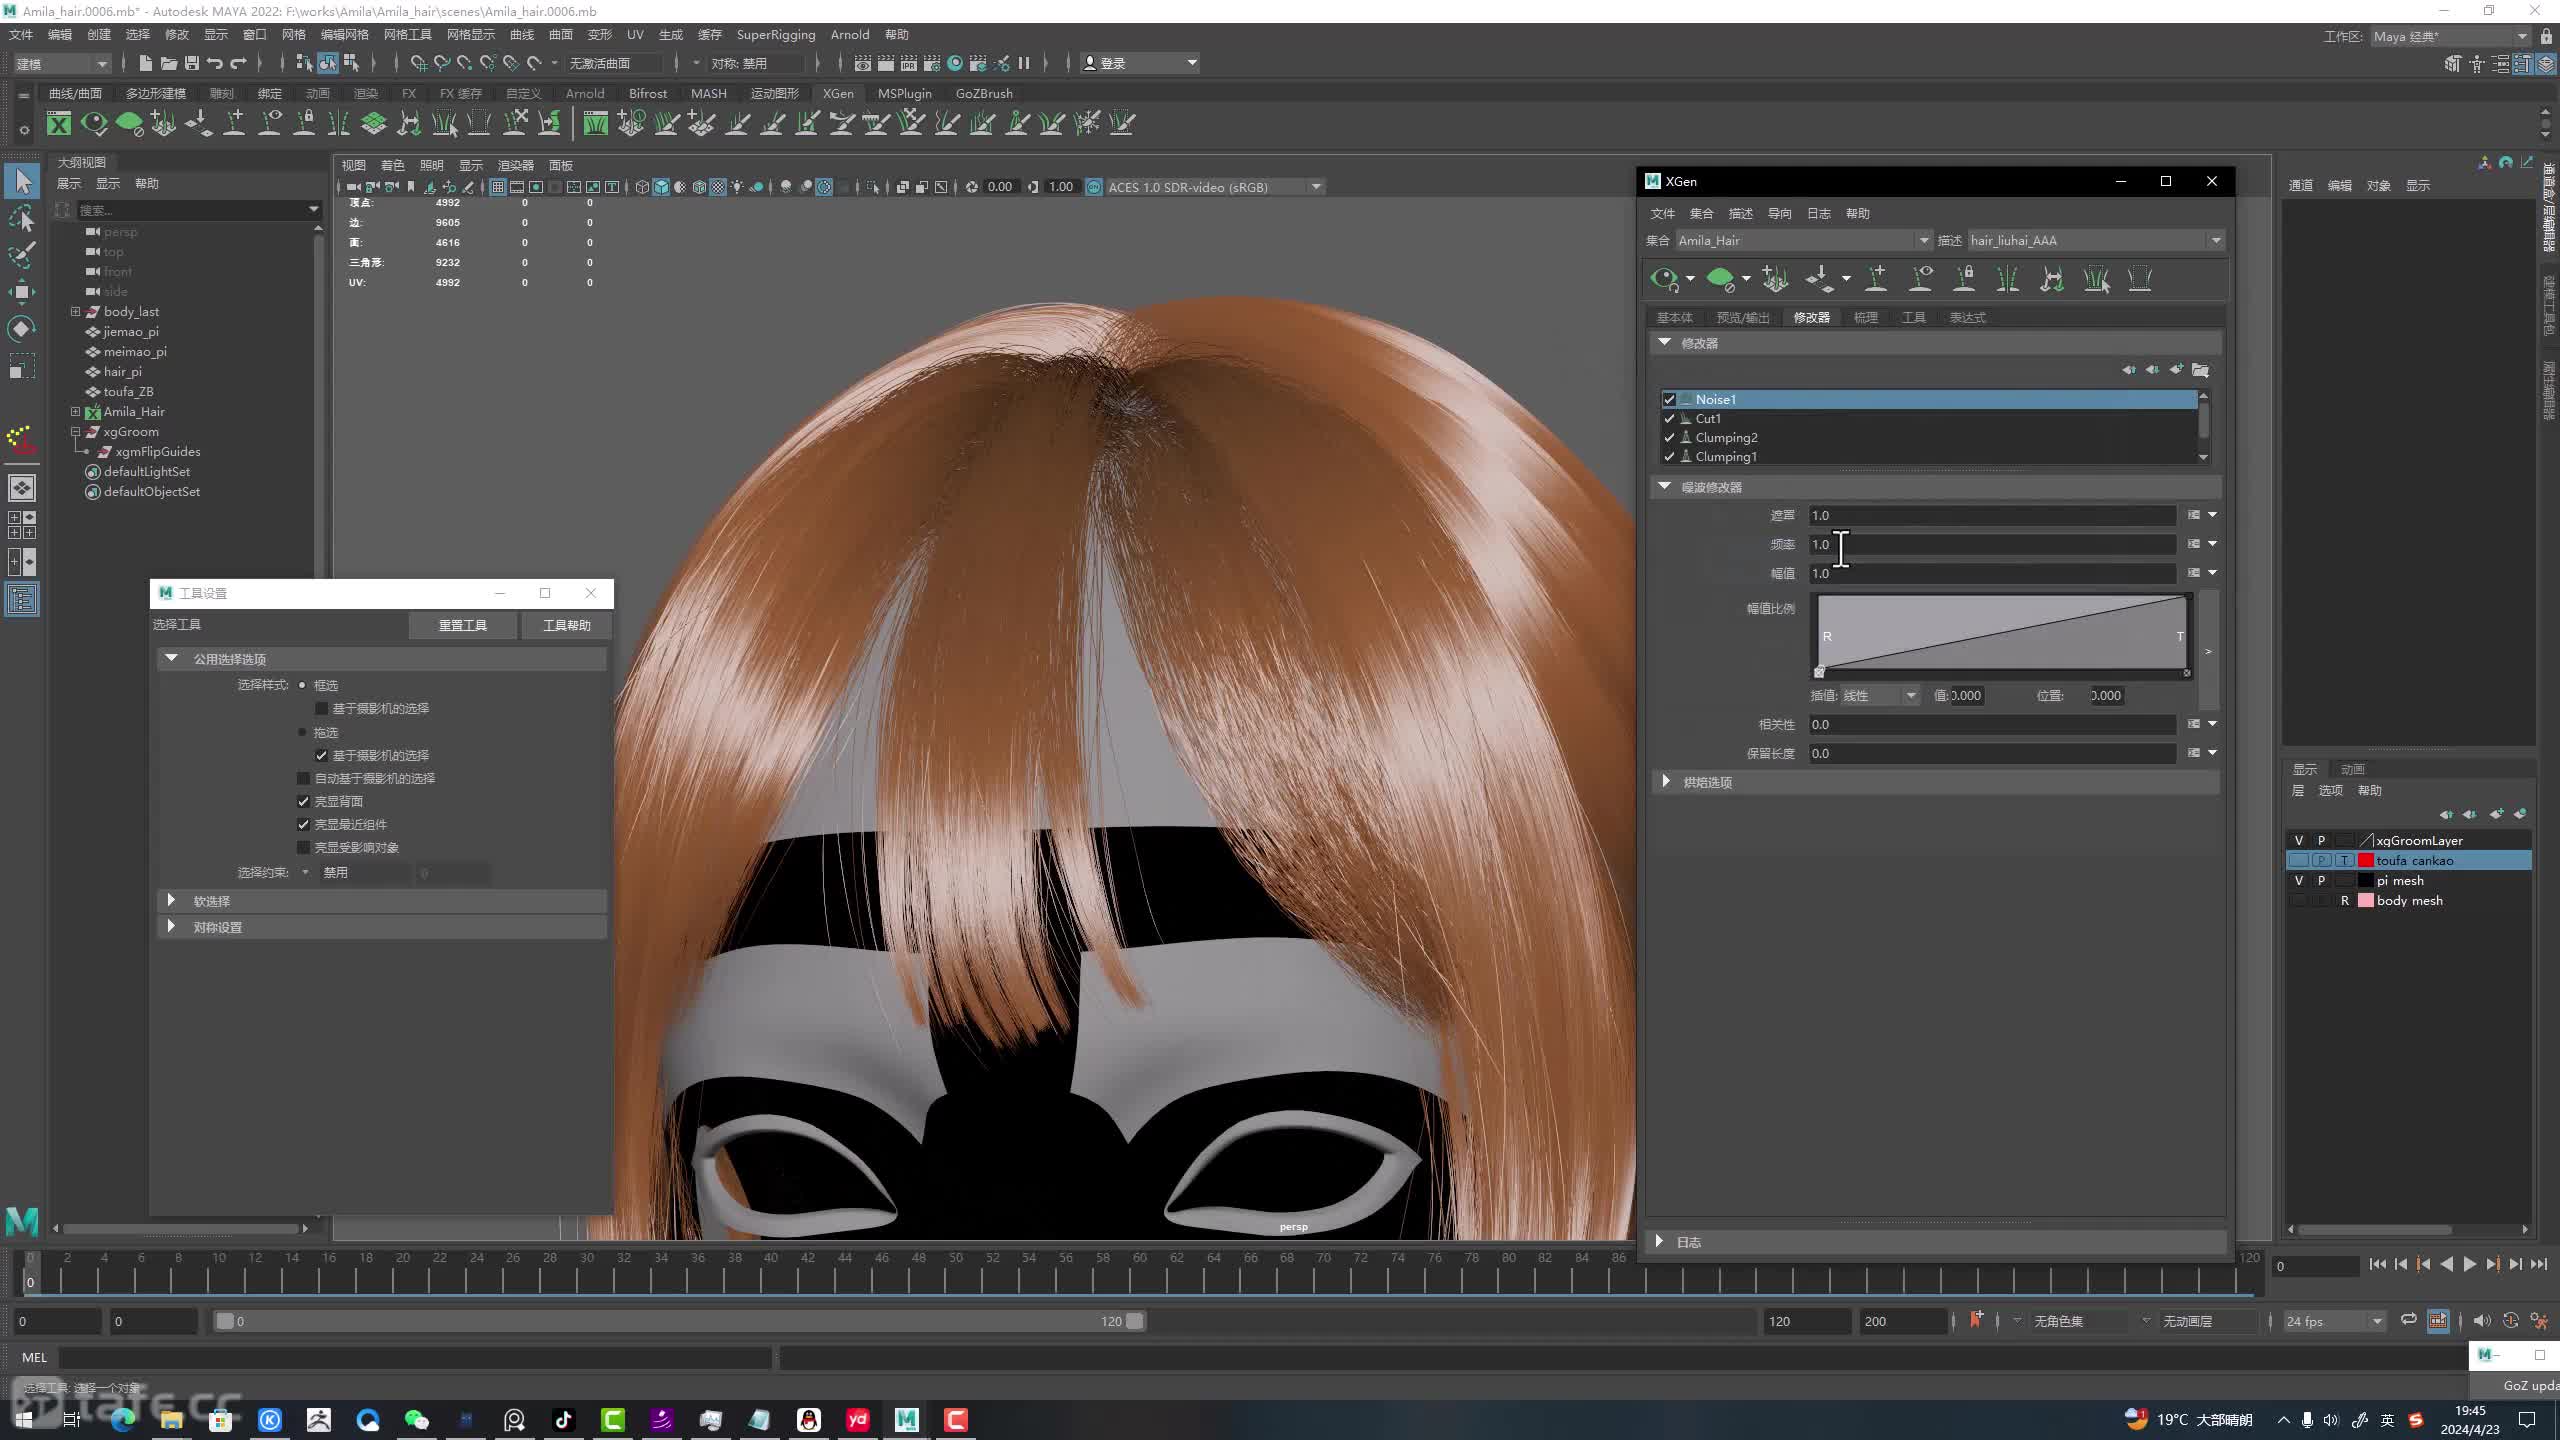Click the Maya logo icon bottom left
This screenshot has width=2560, height=1440.
click(x=22, y=1221)
